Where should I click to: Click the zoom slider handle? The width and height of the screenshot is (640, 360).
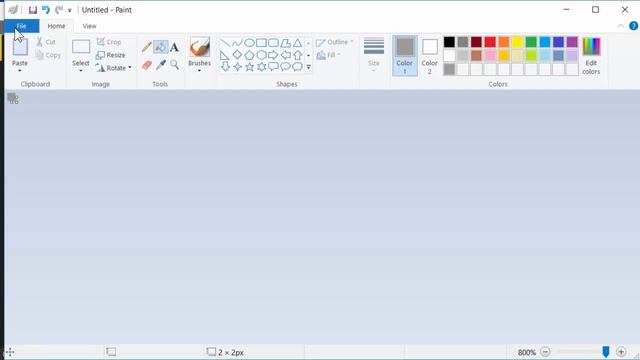click(606, 351)
